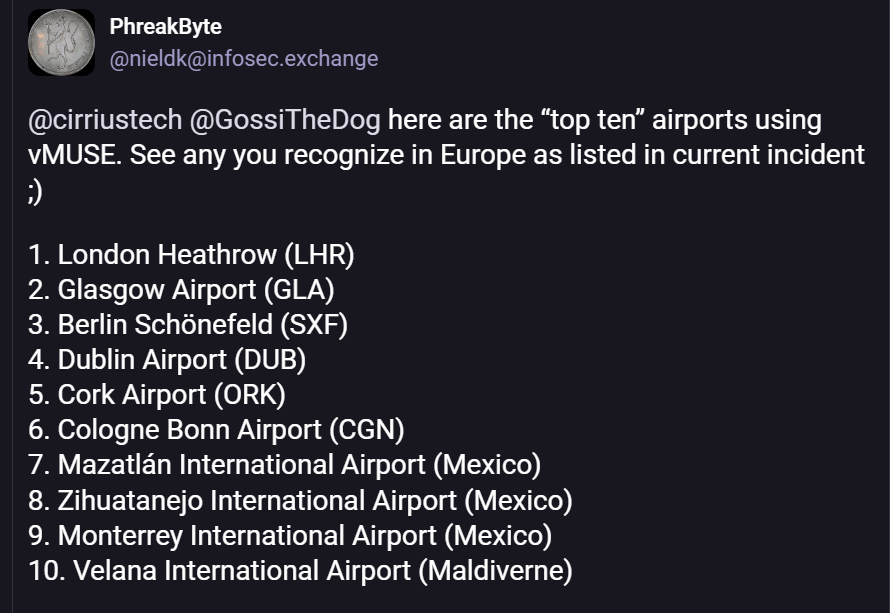This screenshot has width=890, height=613.
Task: Open the PhreakByte display name profile
Action: [x=165, y=27]
